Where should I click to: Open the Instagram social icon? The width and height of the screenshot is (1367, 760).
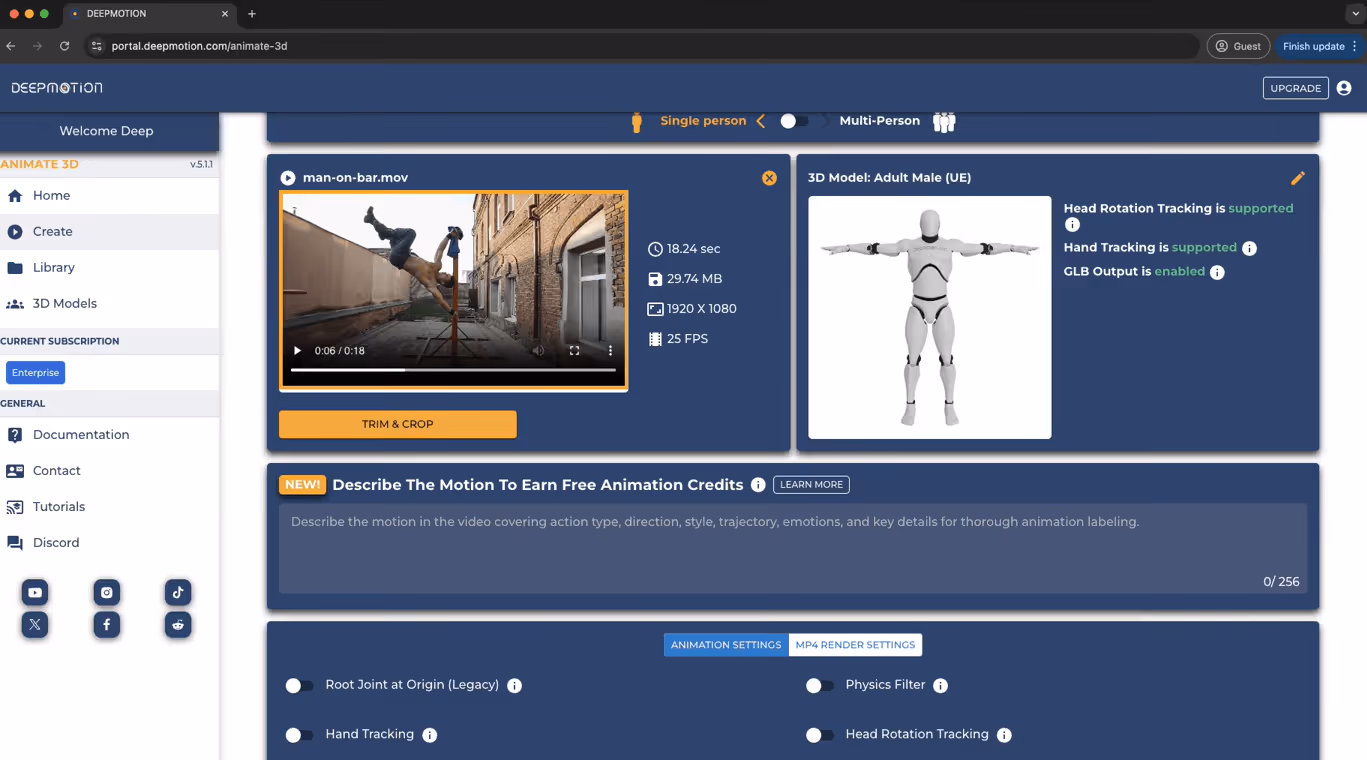click(x=106, y=592)
